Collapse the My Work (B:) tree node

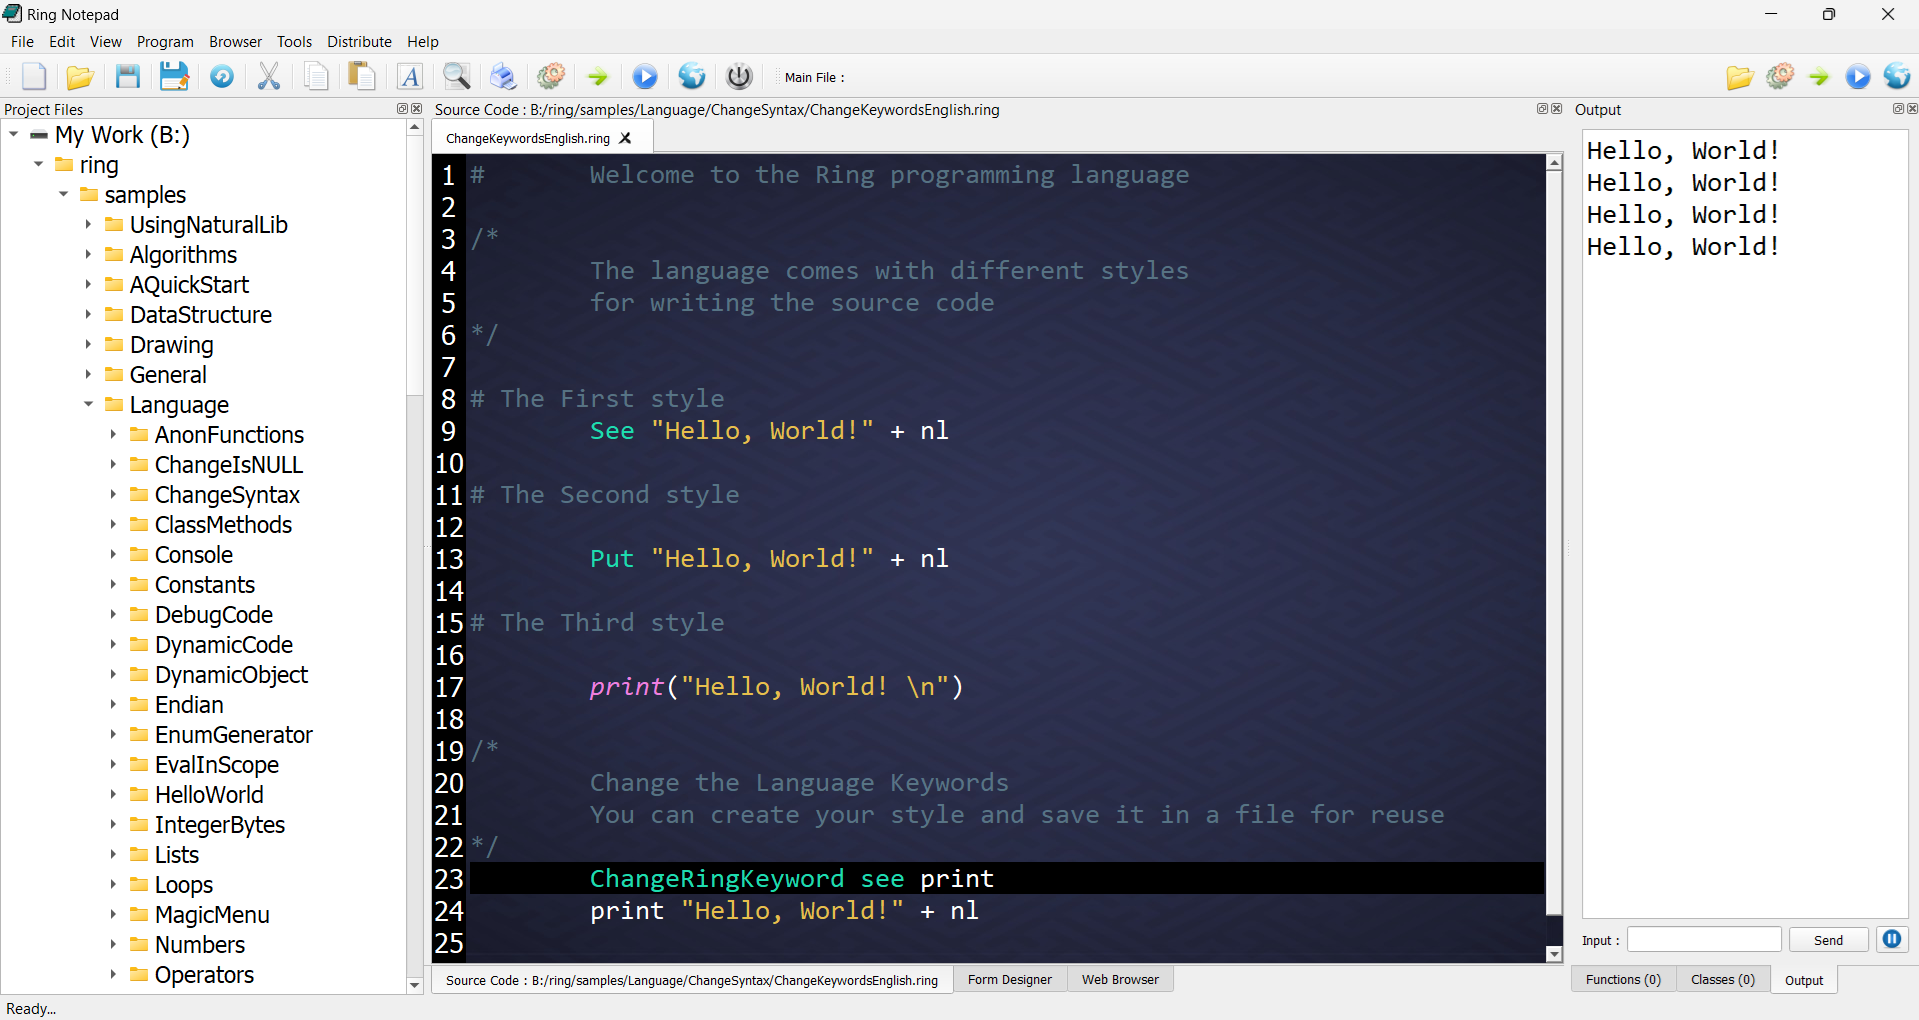[x=14, y=134]
